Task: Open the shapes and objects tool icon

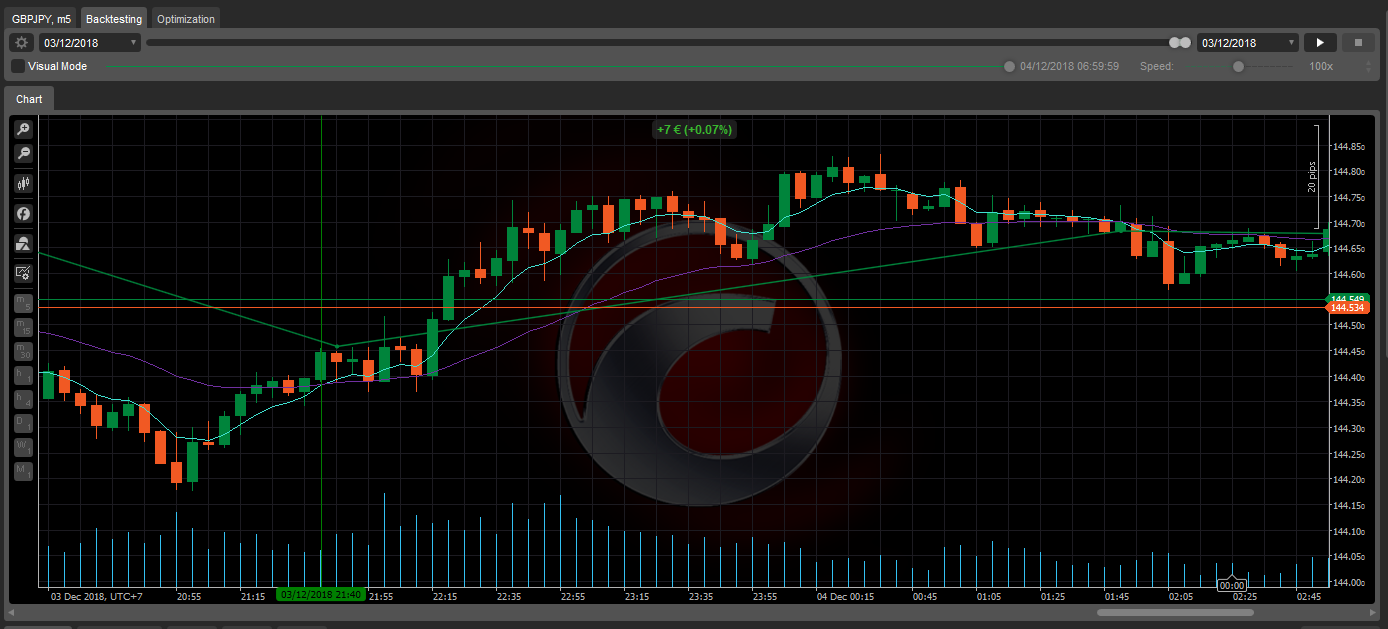Action: coord(22,243)
